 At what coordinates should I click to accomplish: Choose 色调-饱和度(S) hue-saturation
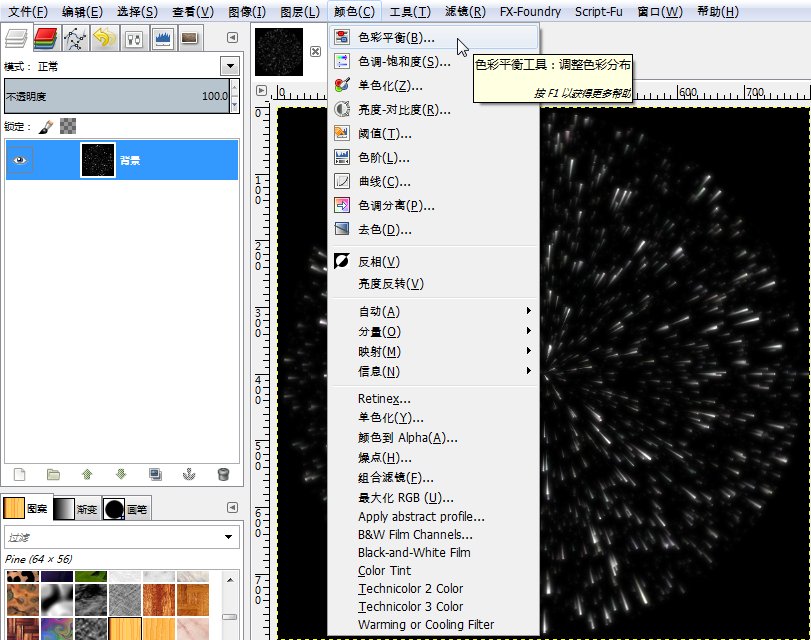click(433, 62)
